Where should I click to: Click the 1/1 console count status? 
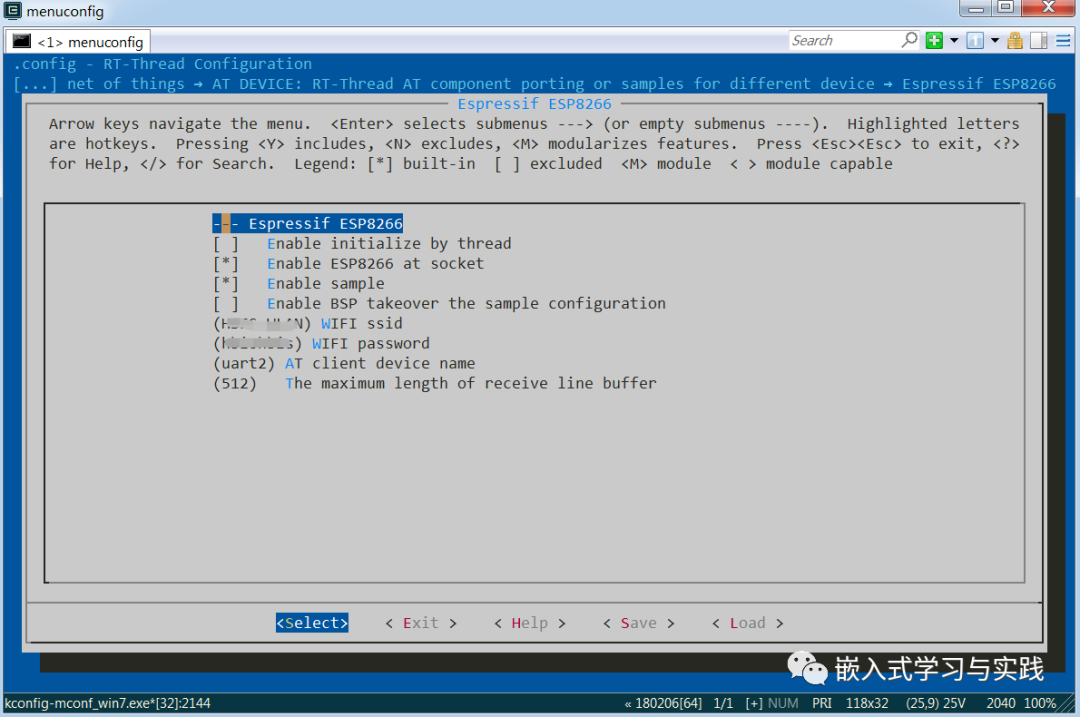click(723, 703)
